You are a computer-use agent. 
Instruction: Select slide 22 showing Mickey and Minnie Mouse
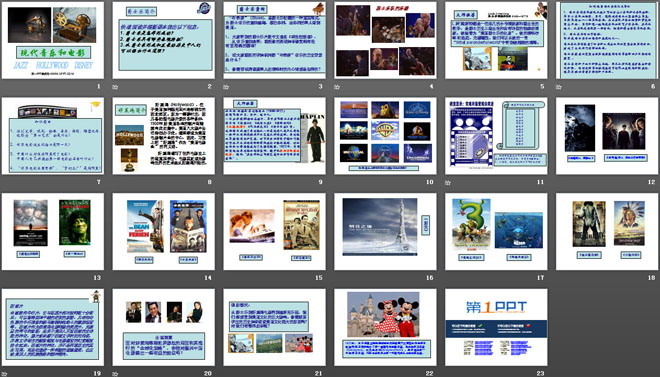pyautogui.click(x=385, y=327)
